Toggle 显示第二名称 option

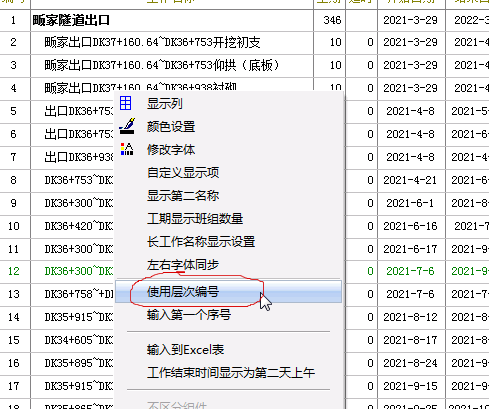click(x=229, y=195)
